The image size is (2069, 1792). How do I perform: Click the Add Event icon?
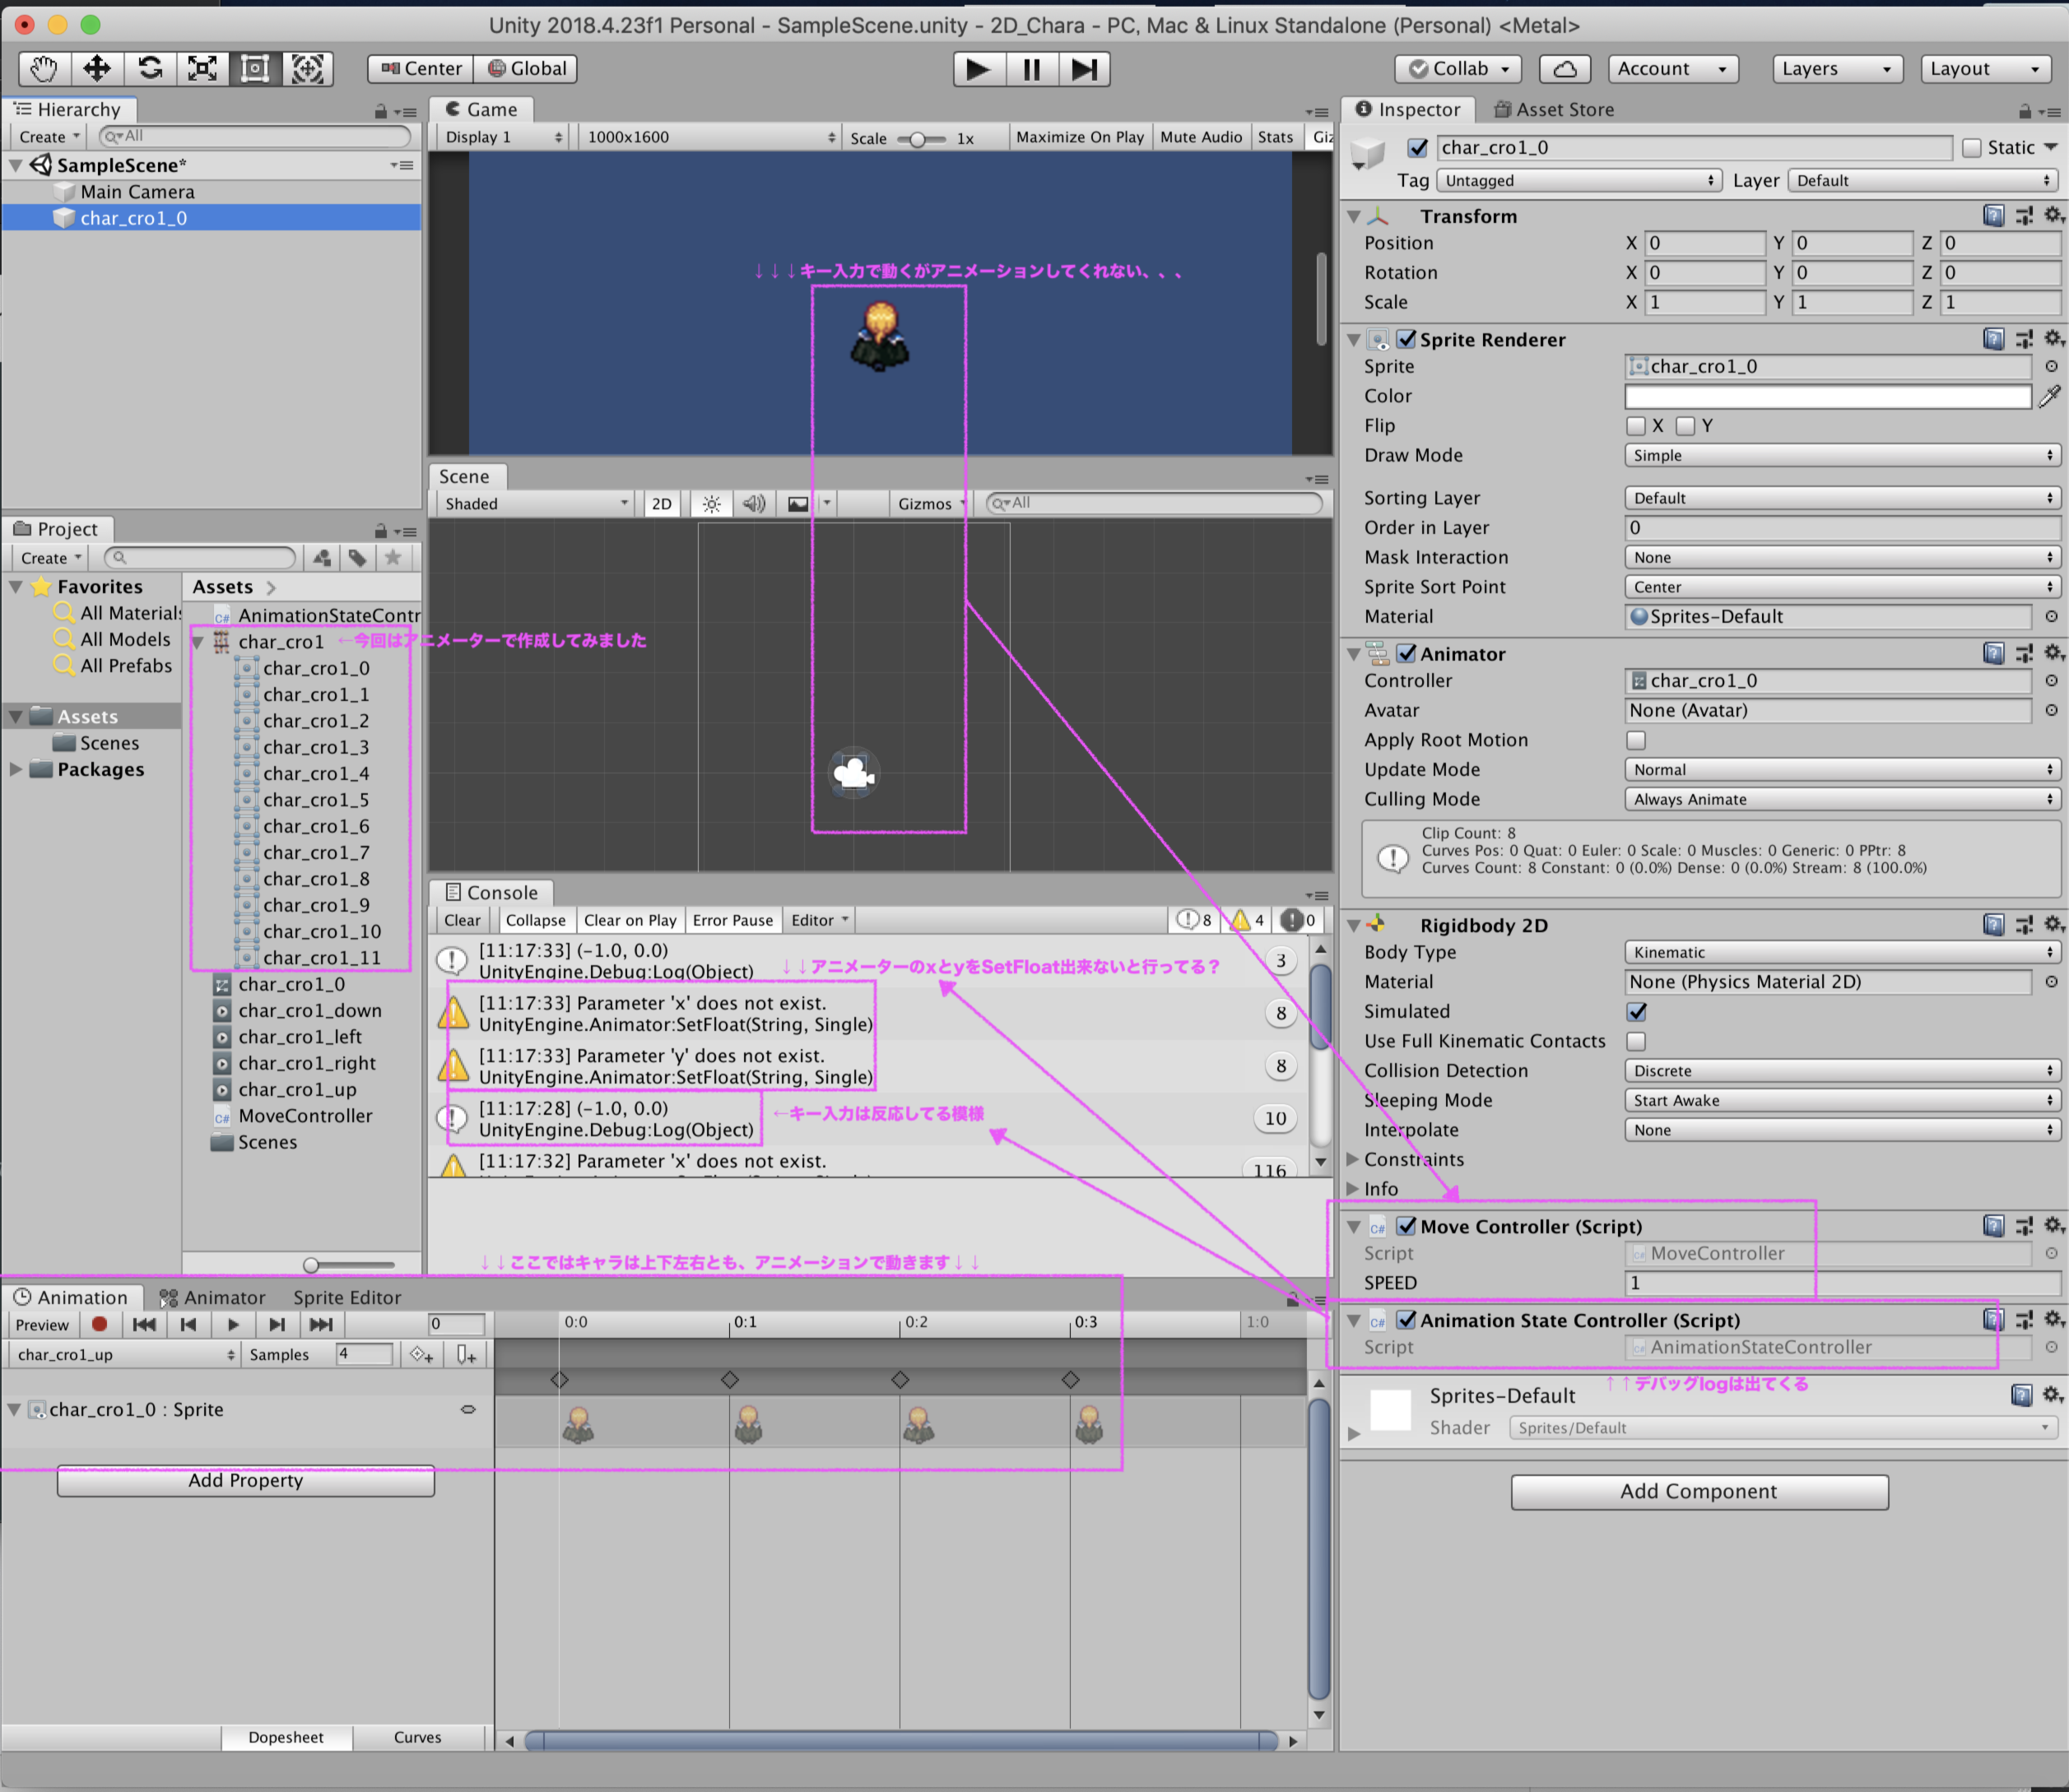(x=466, y=1354)
